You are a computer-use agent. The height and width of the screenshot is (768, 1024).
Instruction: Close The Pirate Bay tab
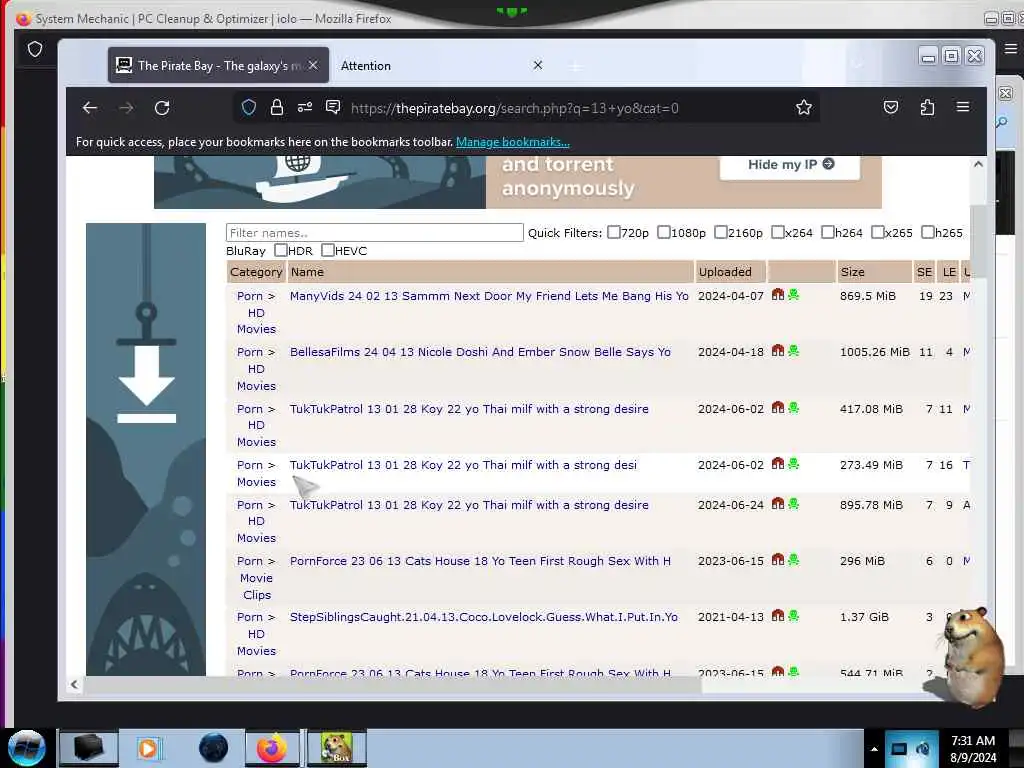[x=313, y=65]
